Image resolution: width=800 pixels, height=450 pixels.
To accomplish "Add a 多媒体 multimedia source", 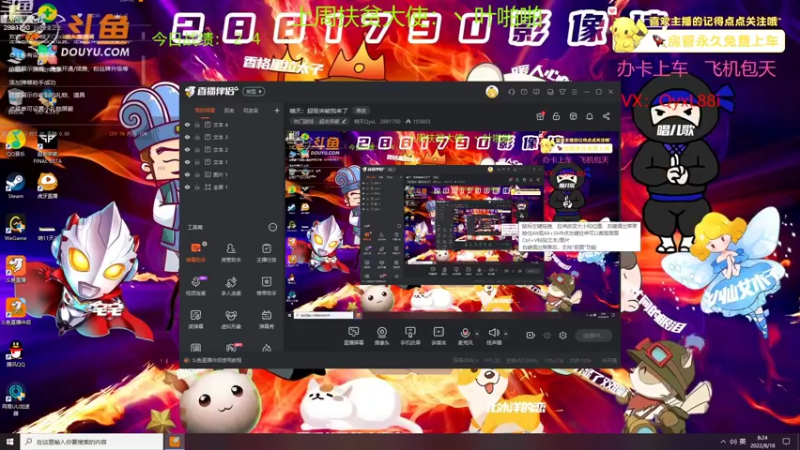I will (x=439, y=336).
